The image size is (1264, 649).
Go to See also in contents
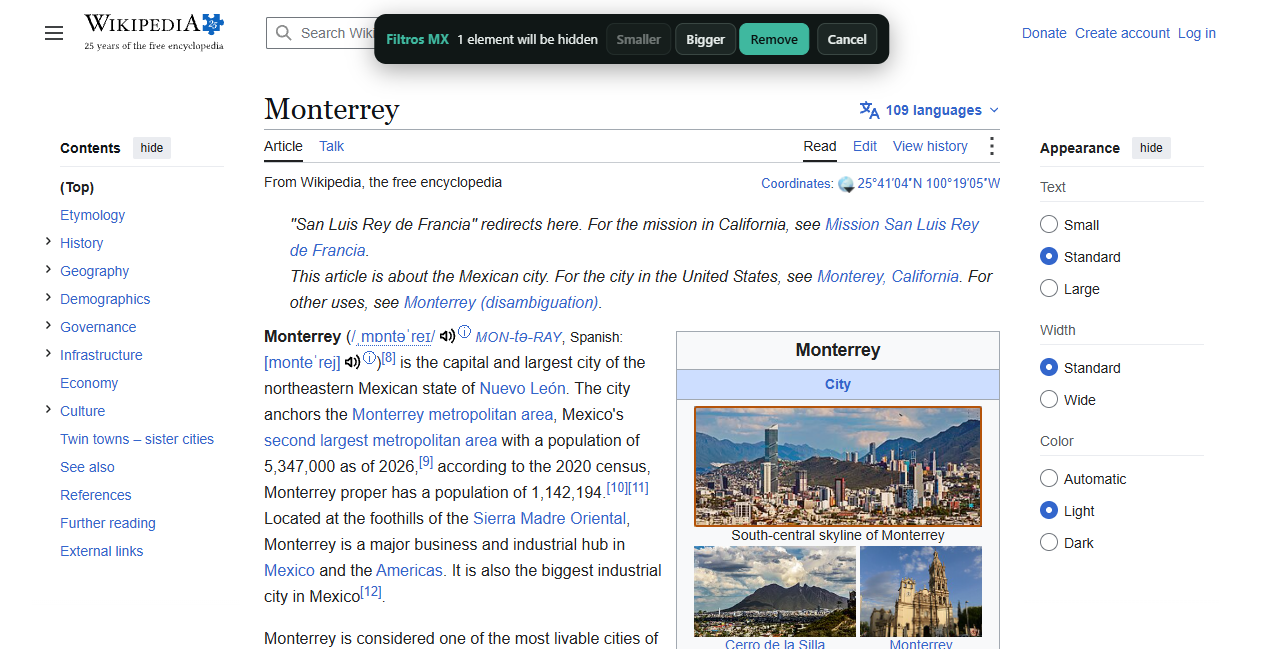87,467
